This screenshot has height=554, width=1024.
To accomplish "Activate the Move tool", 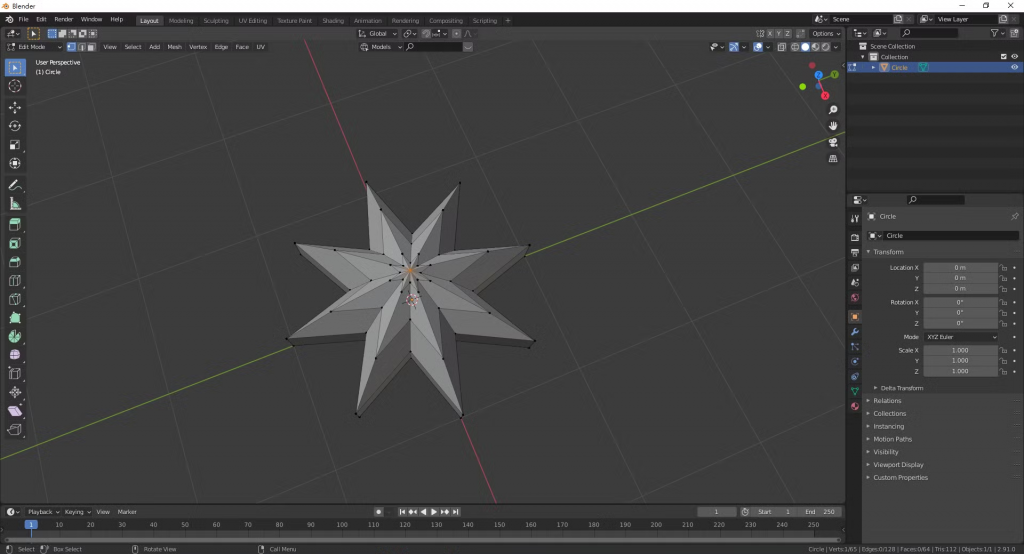I will [15, 107].
